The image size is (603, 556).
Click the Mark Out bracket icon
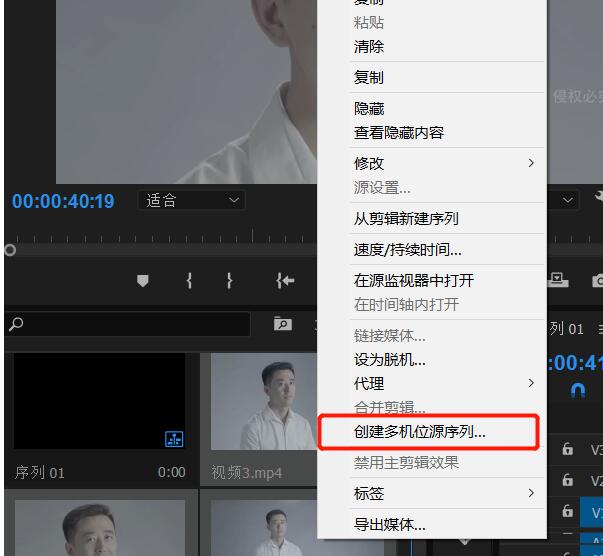(x=230, y=281)
